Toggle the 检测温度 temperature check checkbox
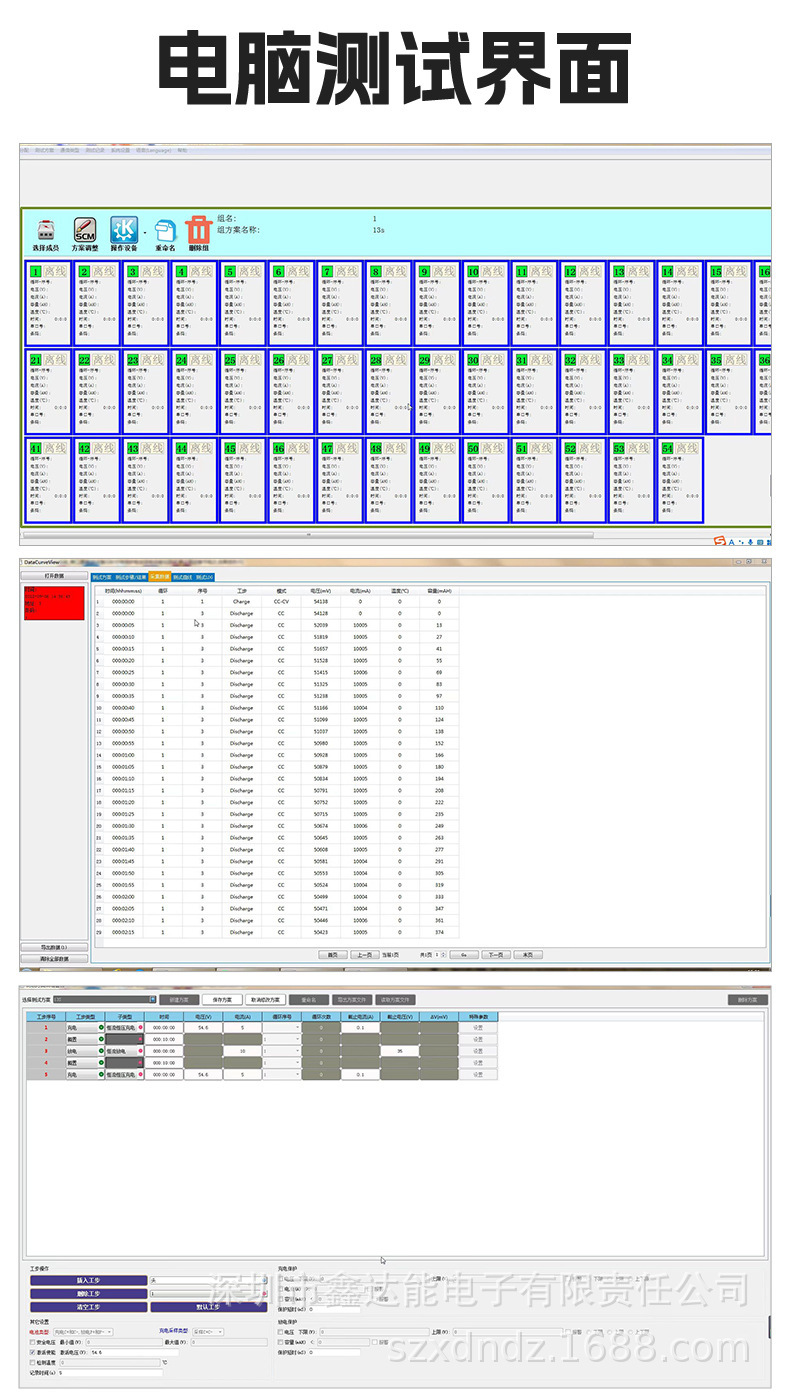This screenshot has width=790, height=1399. pos(33,1363)
